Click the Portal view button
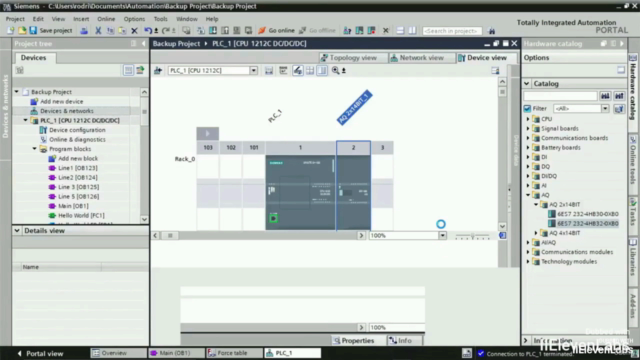This screenshot has width=640, height=360. 40,353
